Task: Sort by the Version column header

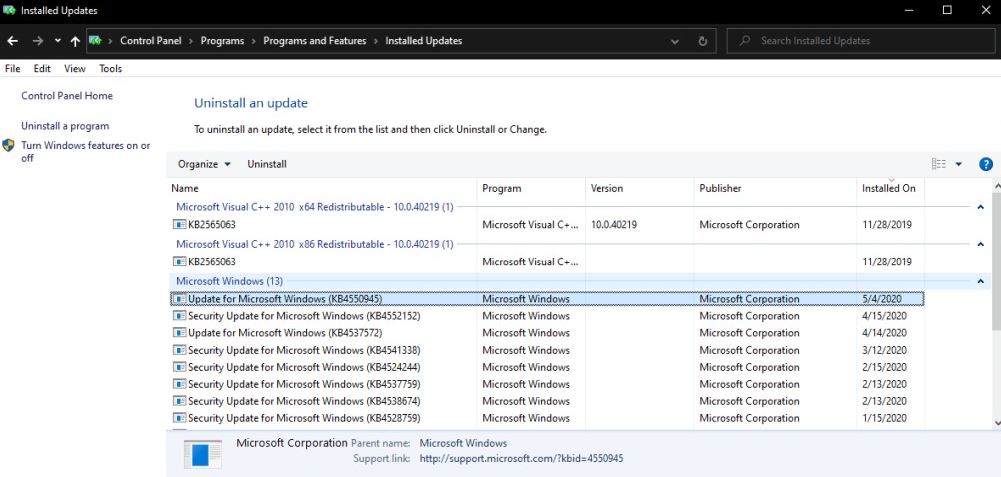Action: (640, 188)
